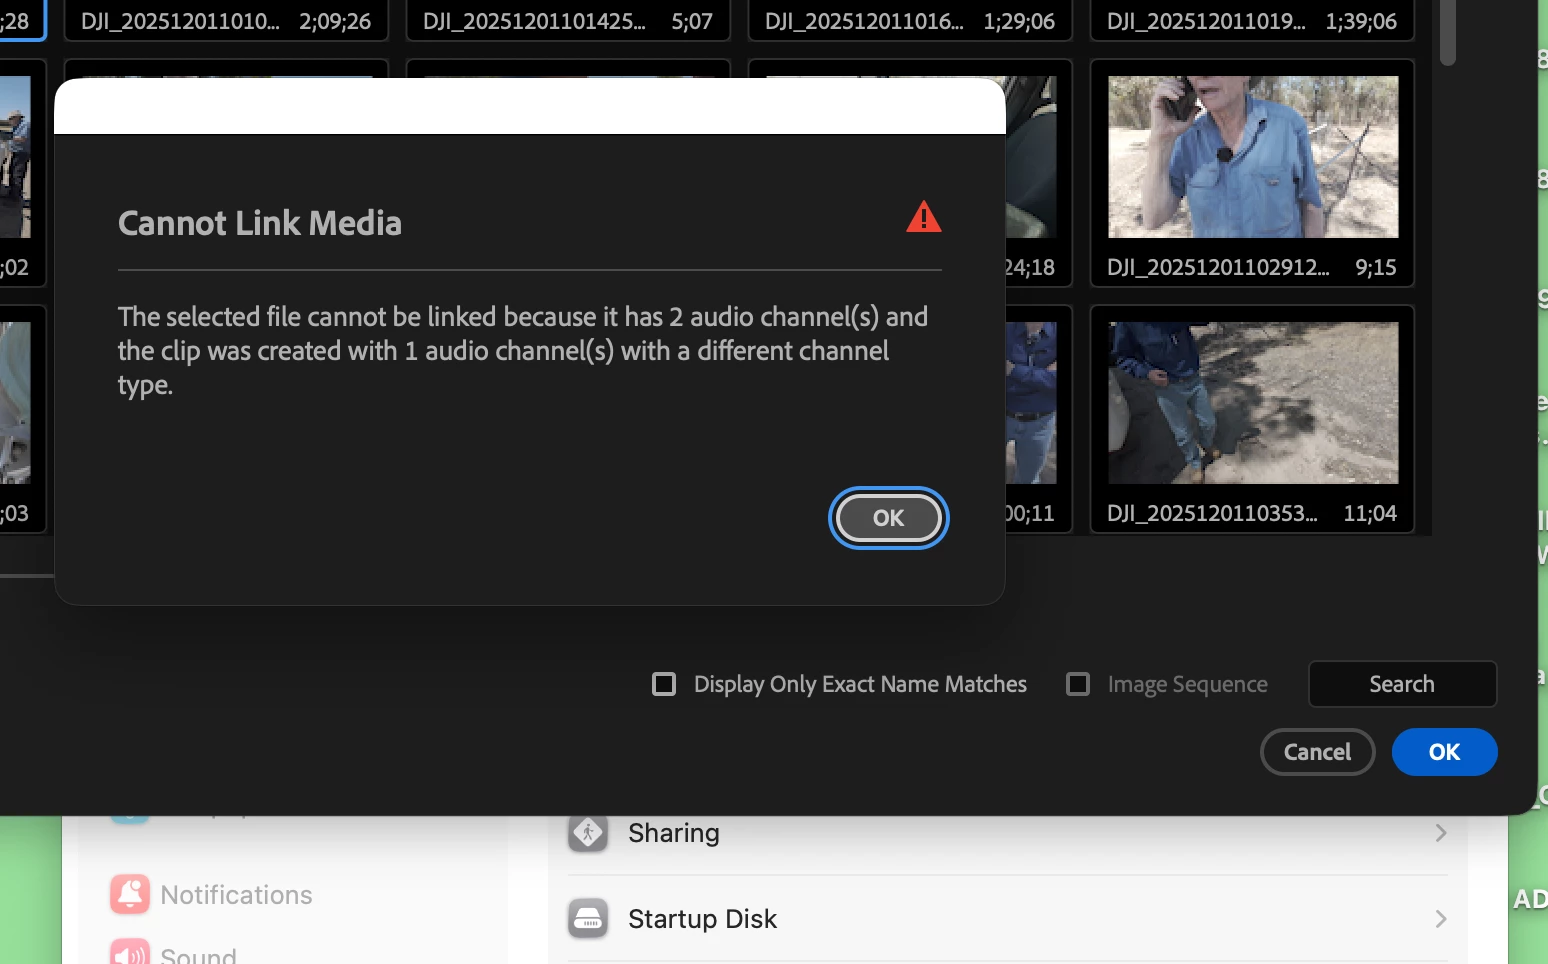Click the Search button

(x=1402, y=684)
